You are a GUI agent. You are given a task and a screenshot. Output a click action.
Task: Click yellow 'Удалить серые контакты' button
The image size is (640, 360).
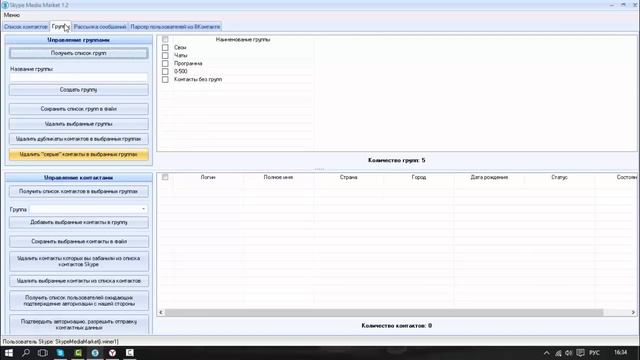click(x=79, y=154)
